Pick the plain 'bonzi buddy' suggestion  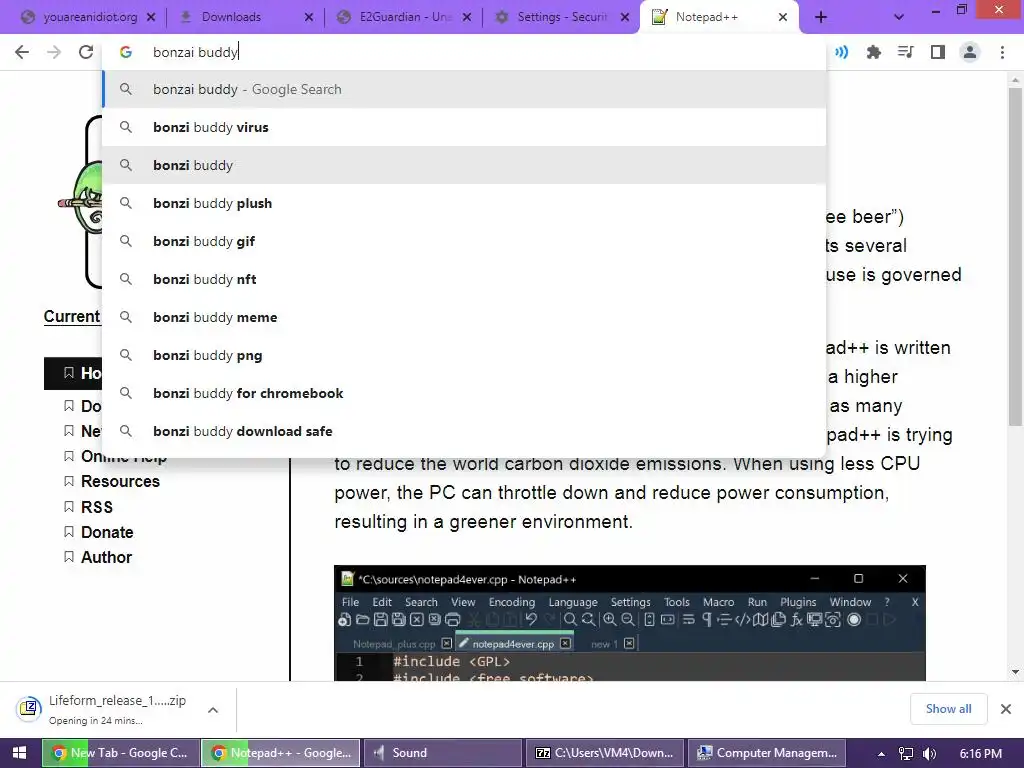point(464,165)
